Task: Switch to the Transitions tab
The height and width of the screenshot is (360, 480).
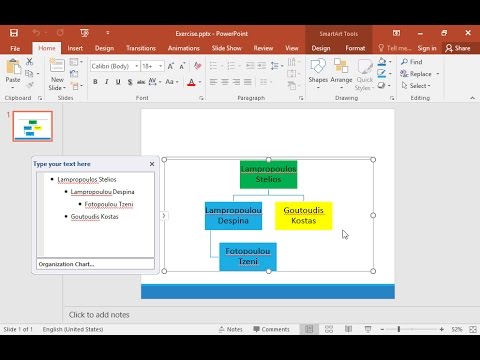Action: pos(141,48)
